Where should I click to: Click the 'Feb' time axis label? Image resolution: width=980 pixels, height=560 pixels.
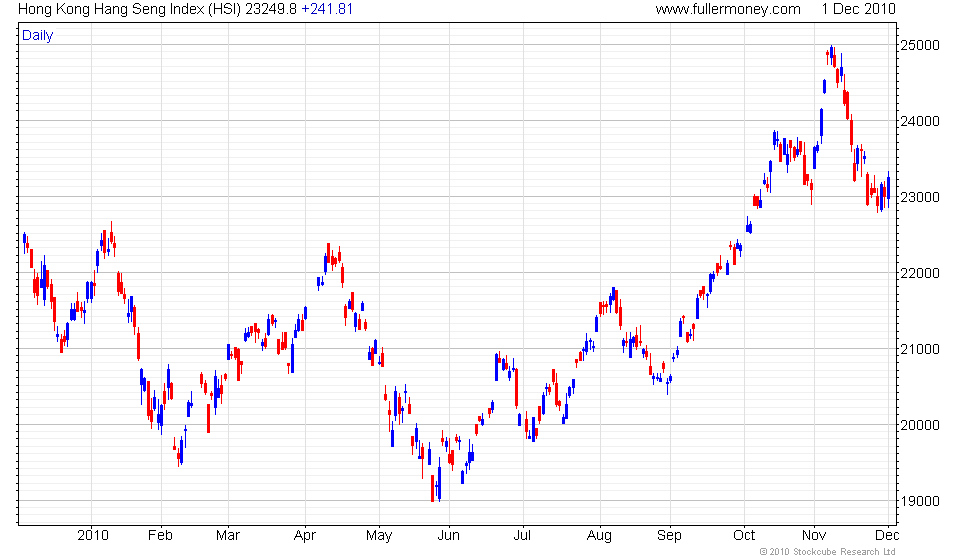[160, 536]
